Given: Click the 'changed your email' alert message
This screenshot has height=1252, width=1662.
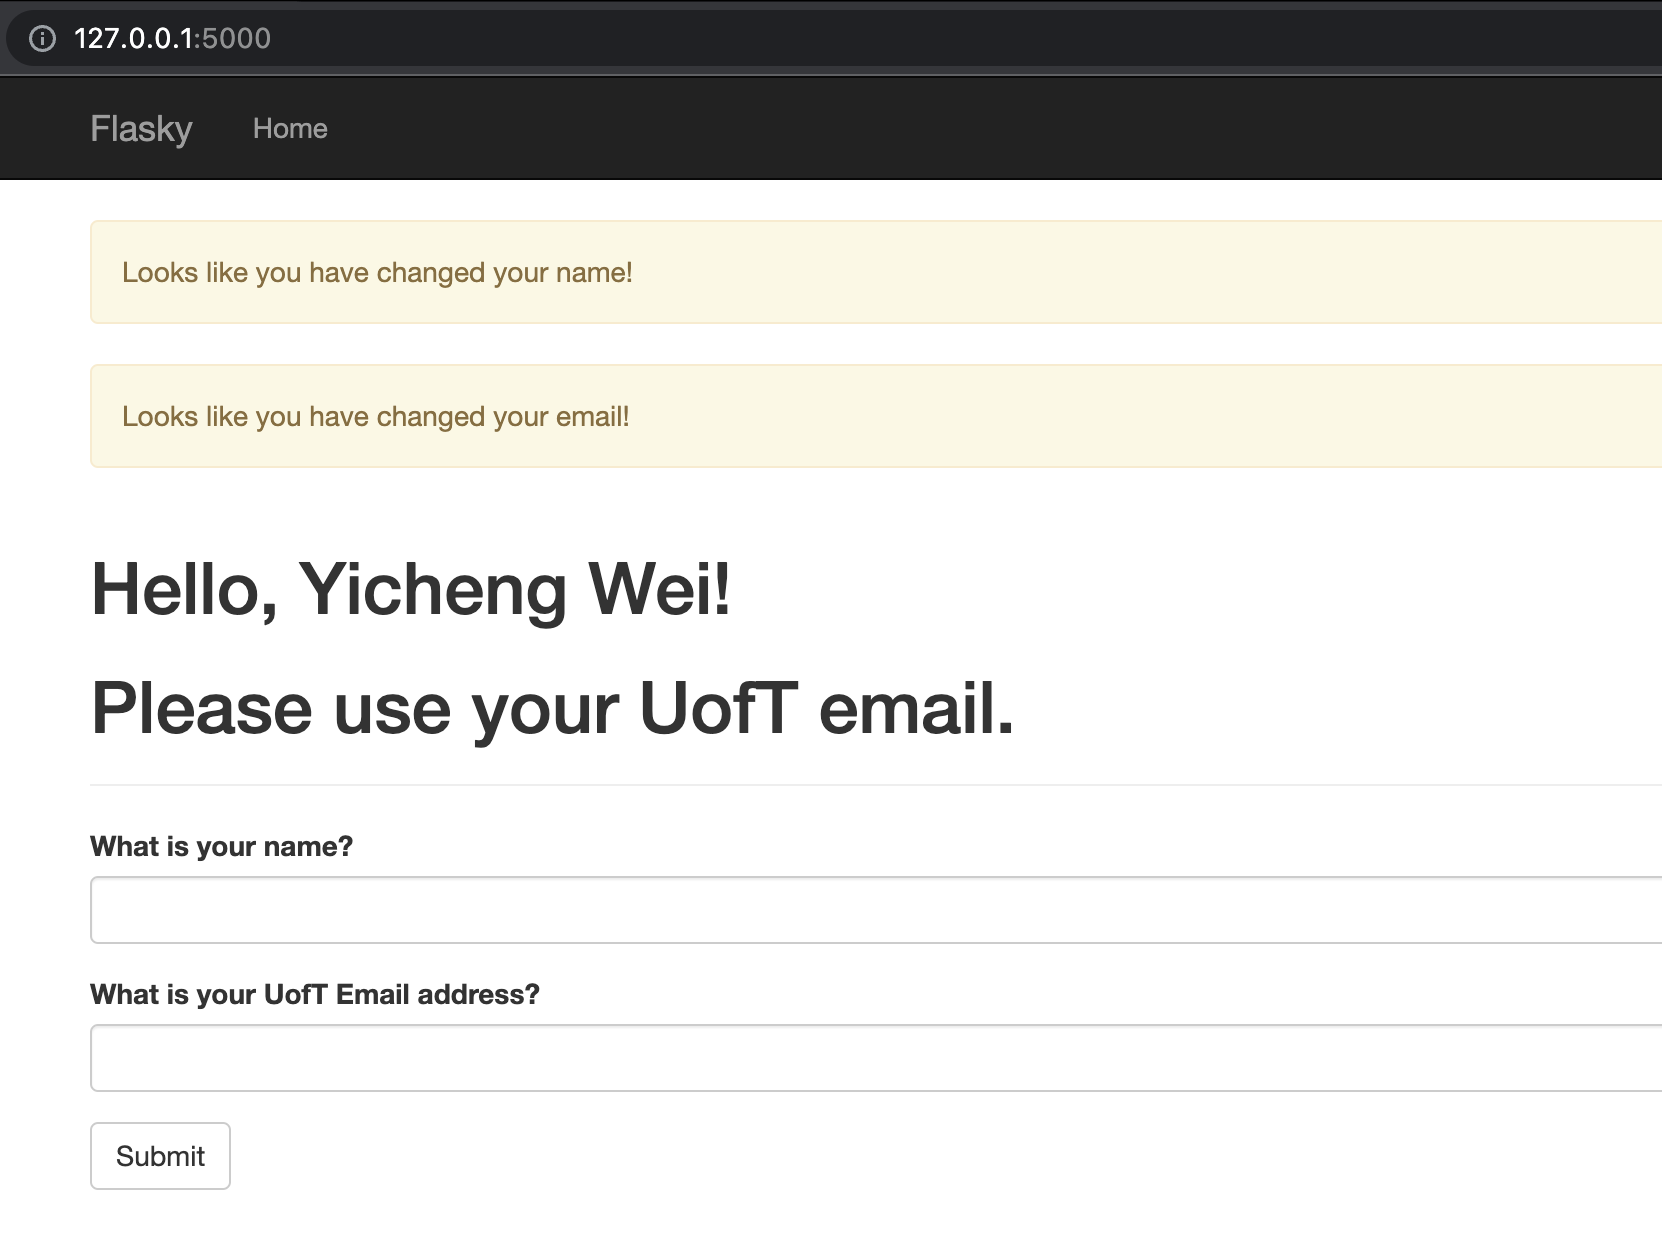Looking at the screenshot, I should pyautogui.click(x=876, y=416).
